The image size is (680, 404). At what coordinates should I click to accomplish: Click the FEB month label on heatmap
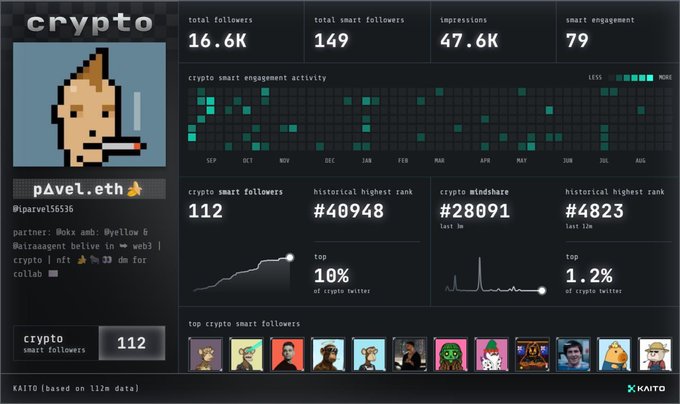(x=403, y=161)
